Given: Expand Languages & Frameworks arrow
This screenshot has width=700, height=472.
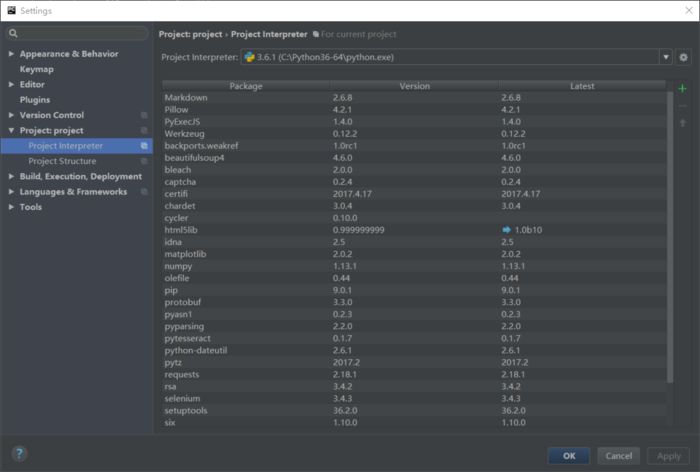Looking at the screenshot, I should [11, 192].
